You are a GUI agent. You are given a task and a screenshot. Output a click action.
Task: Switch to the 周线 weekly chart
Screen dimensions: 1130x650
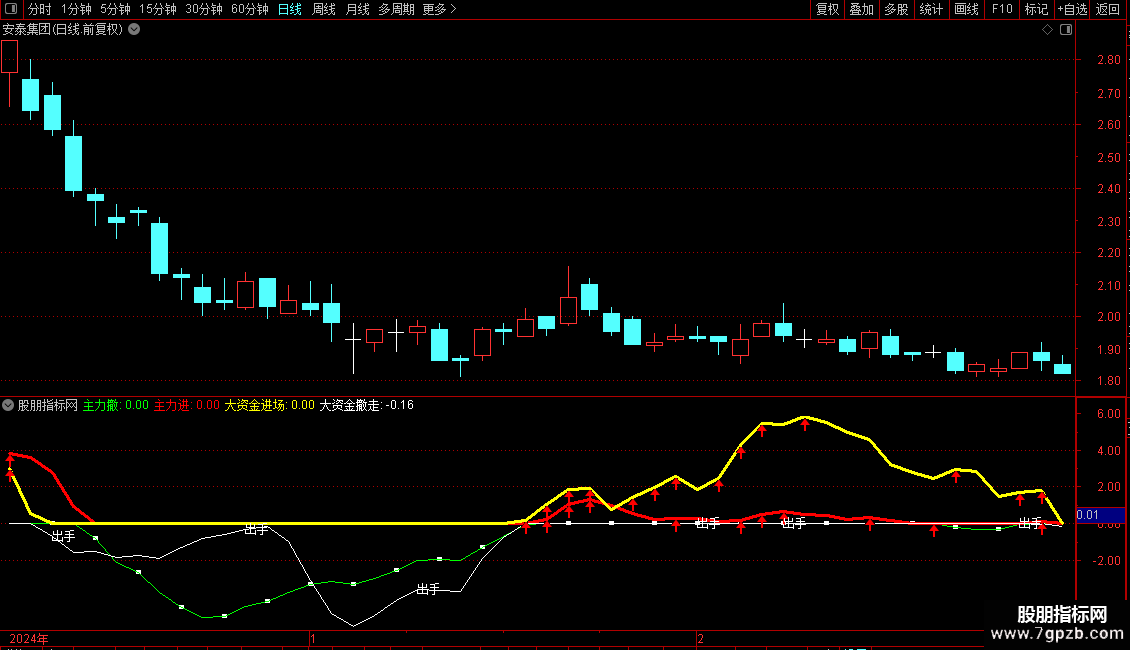tap(324, 9)
